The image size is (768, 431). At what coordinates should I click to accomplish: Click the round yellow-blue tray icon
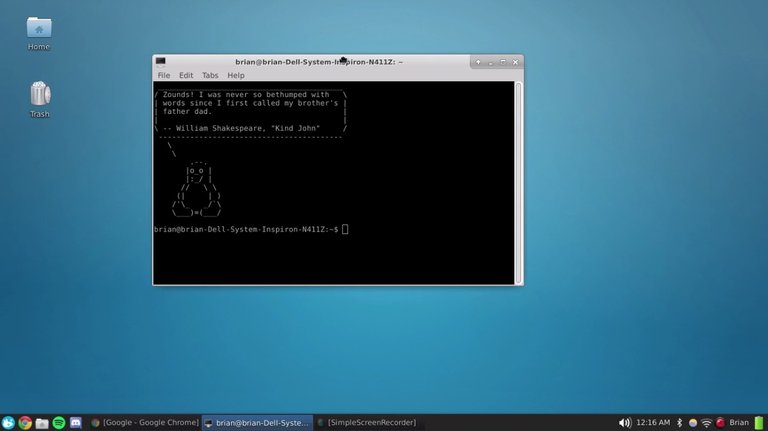pyautogui.click(x=693, y=423)
